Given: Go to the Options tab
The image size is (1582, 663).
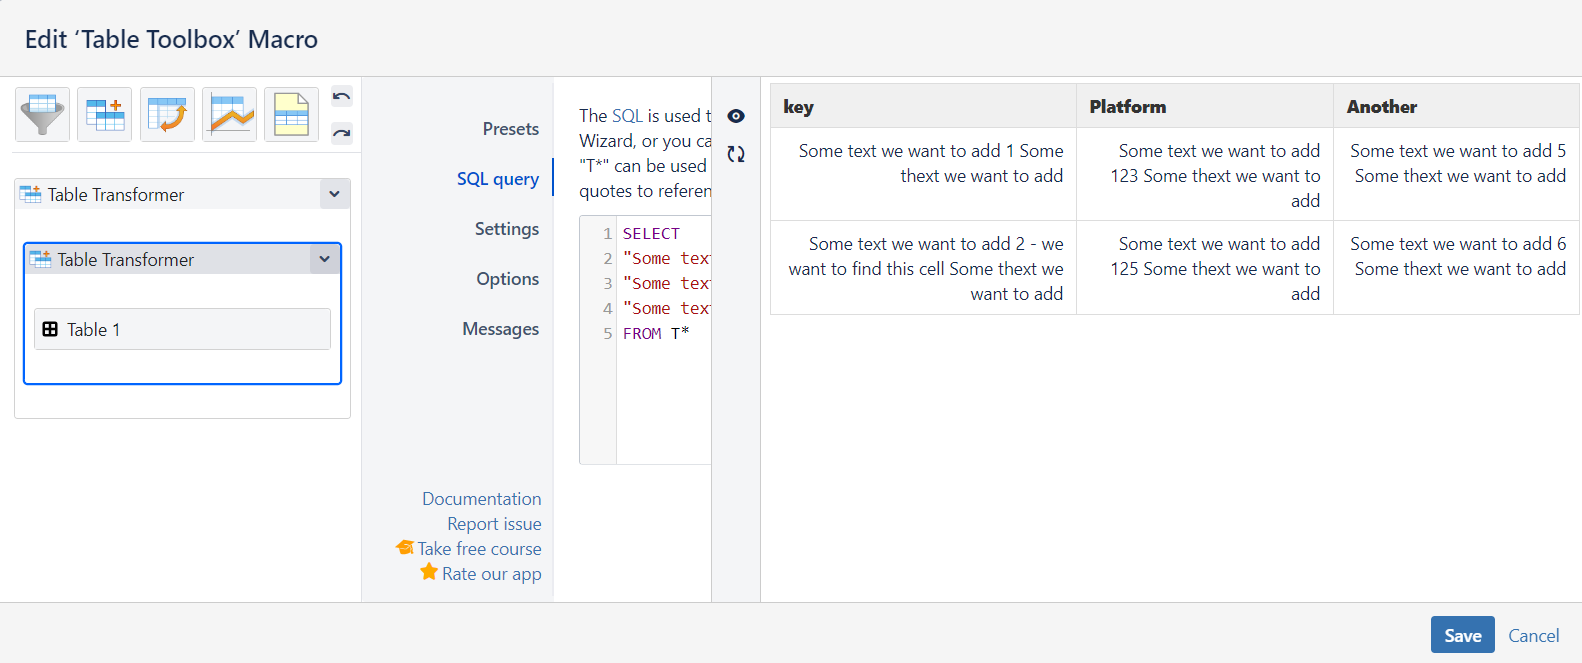Looking at the screenshot, I should click(x=507, y=279).
